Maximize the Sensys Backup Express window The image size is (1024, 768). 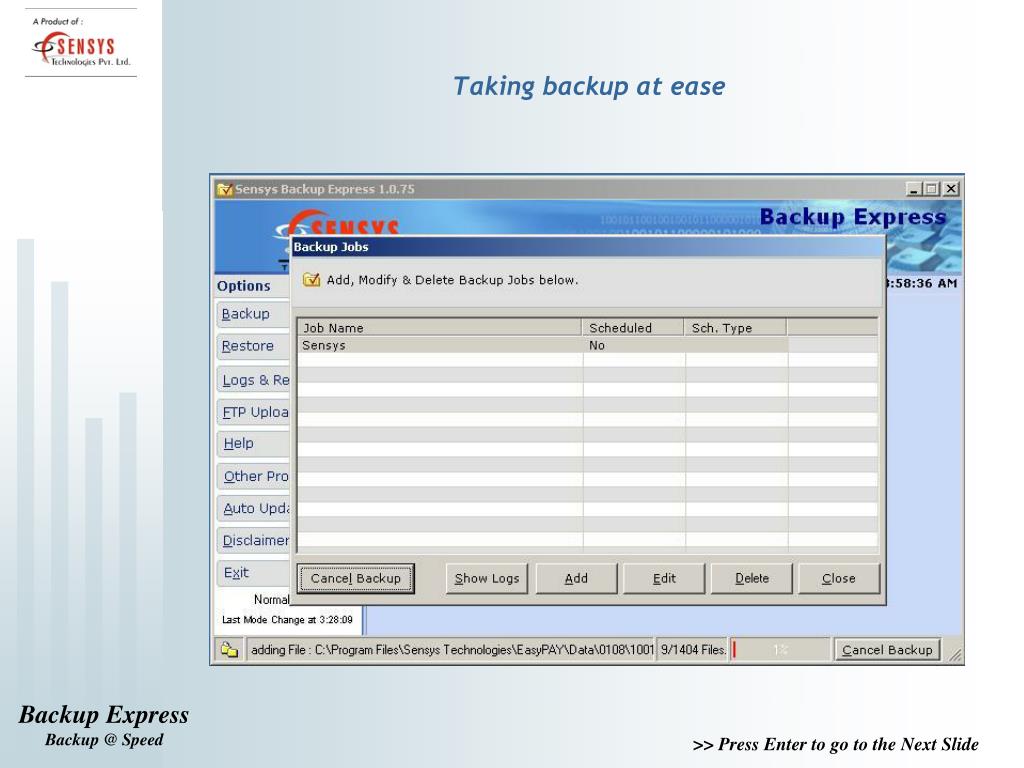point(932,189)
